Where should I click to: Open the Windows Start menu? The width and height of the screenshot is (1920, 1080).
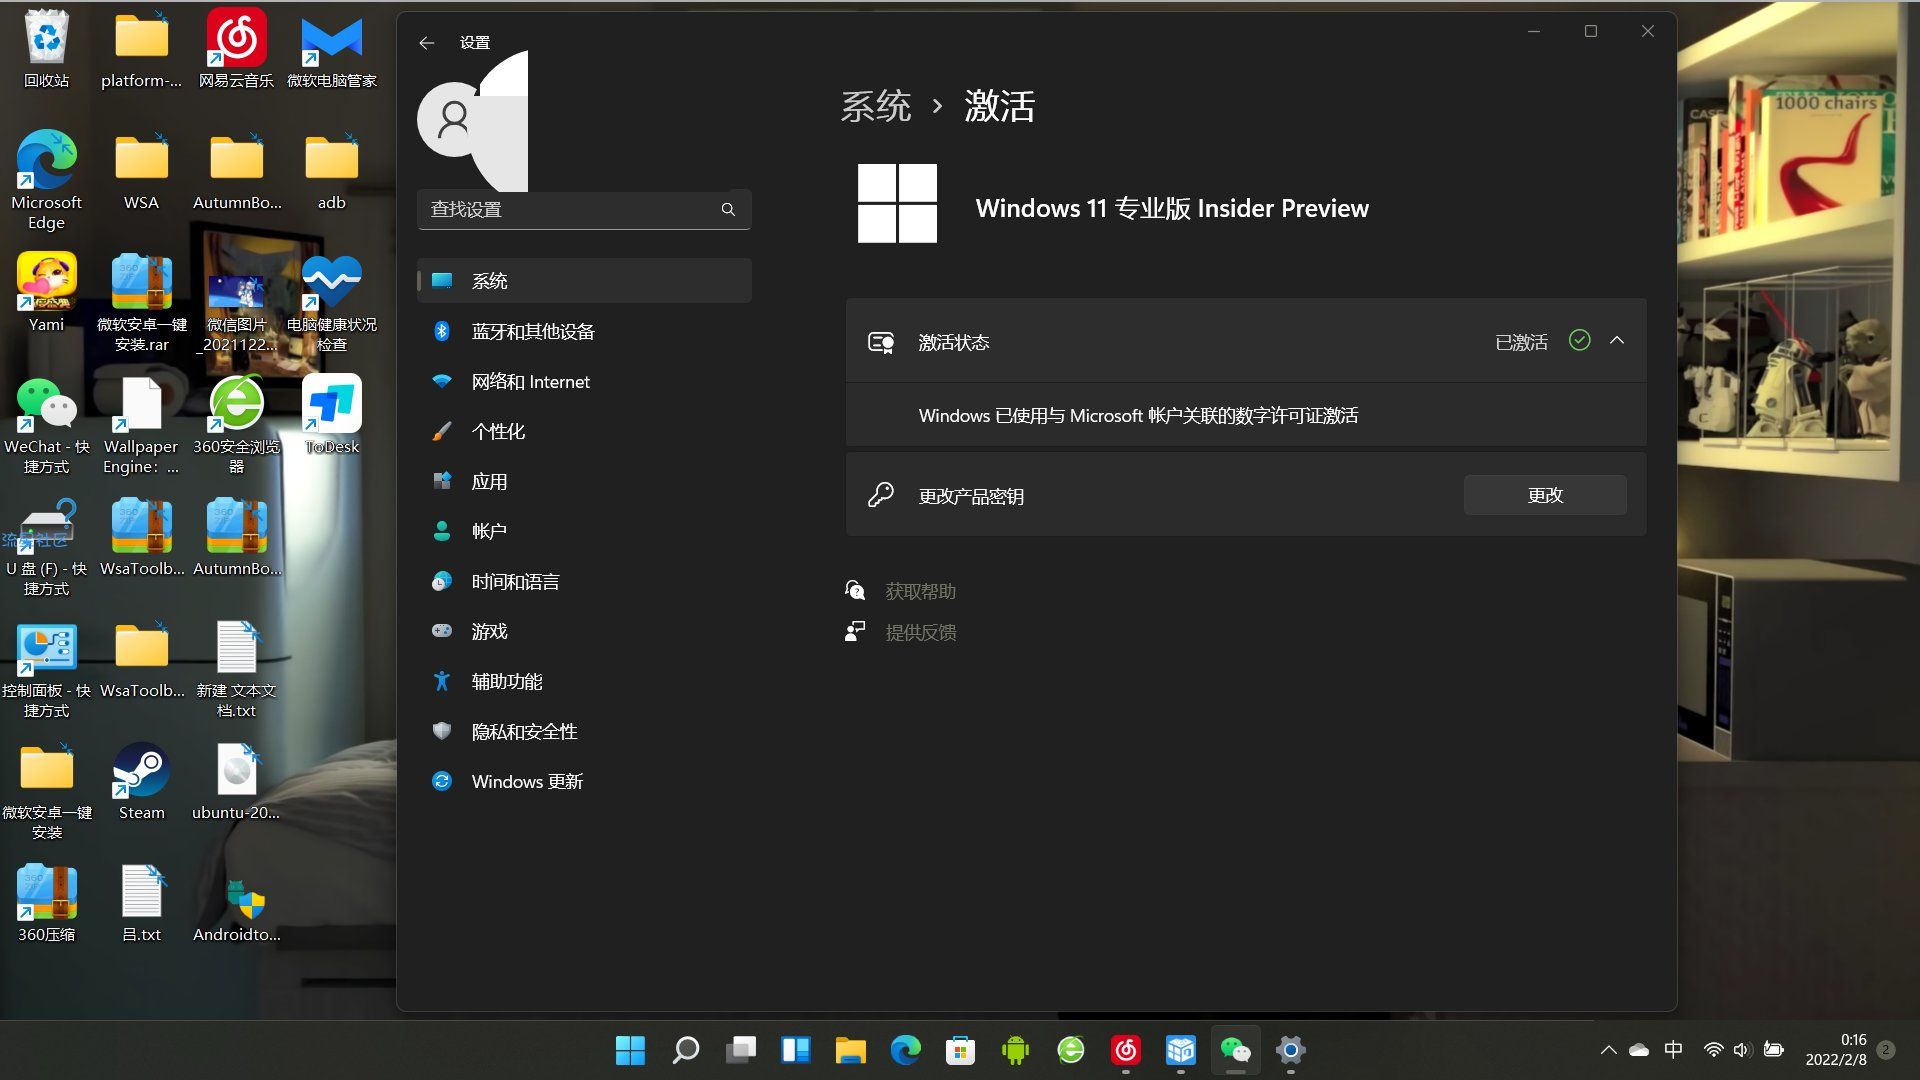click(630, 1050)
